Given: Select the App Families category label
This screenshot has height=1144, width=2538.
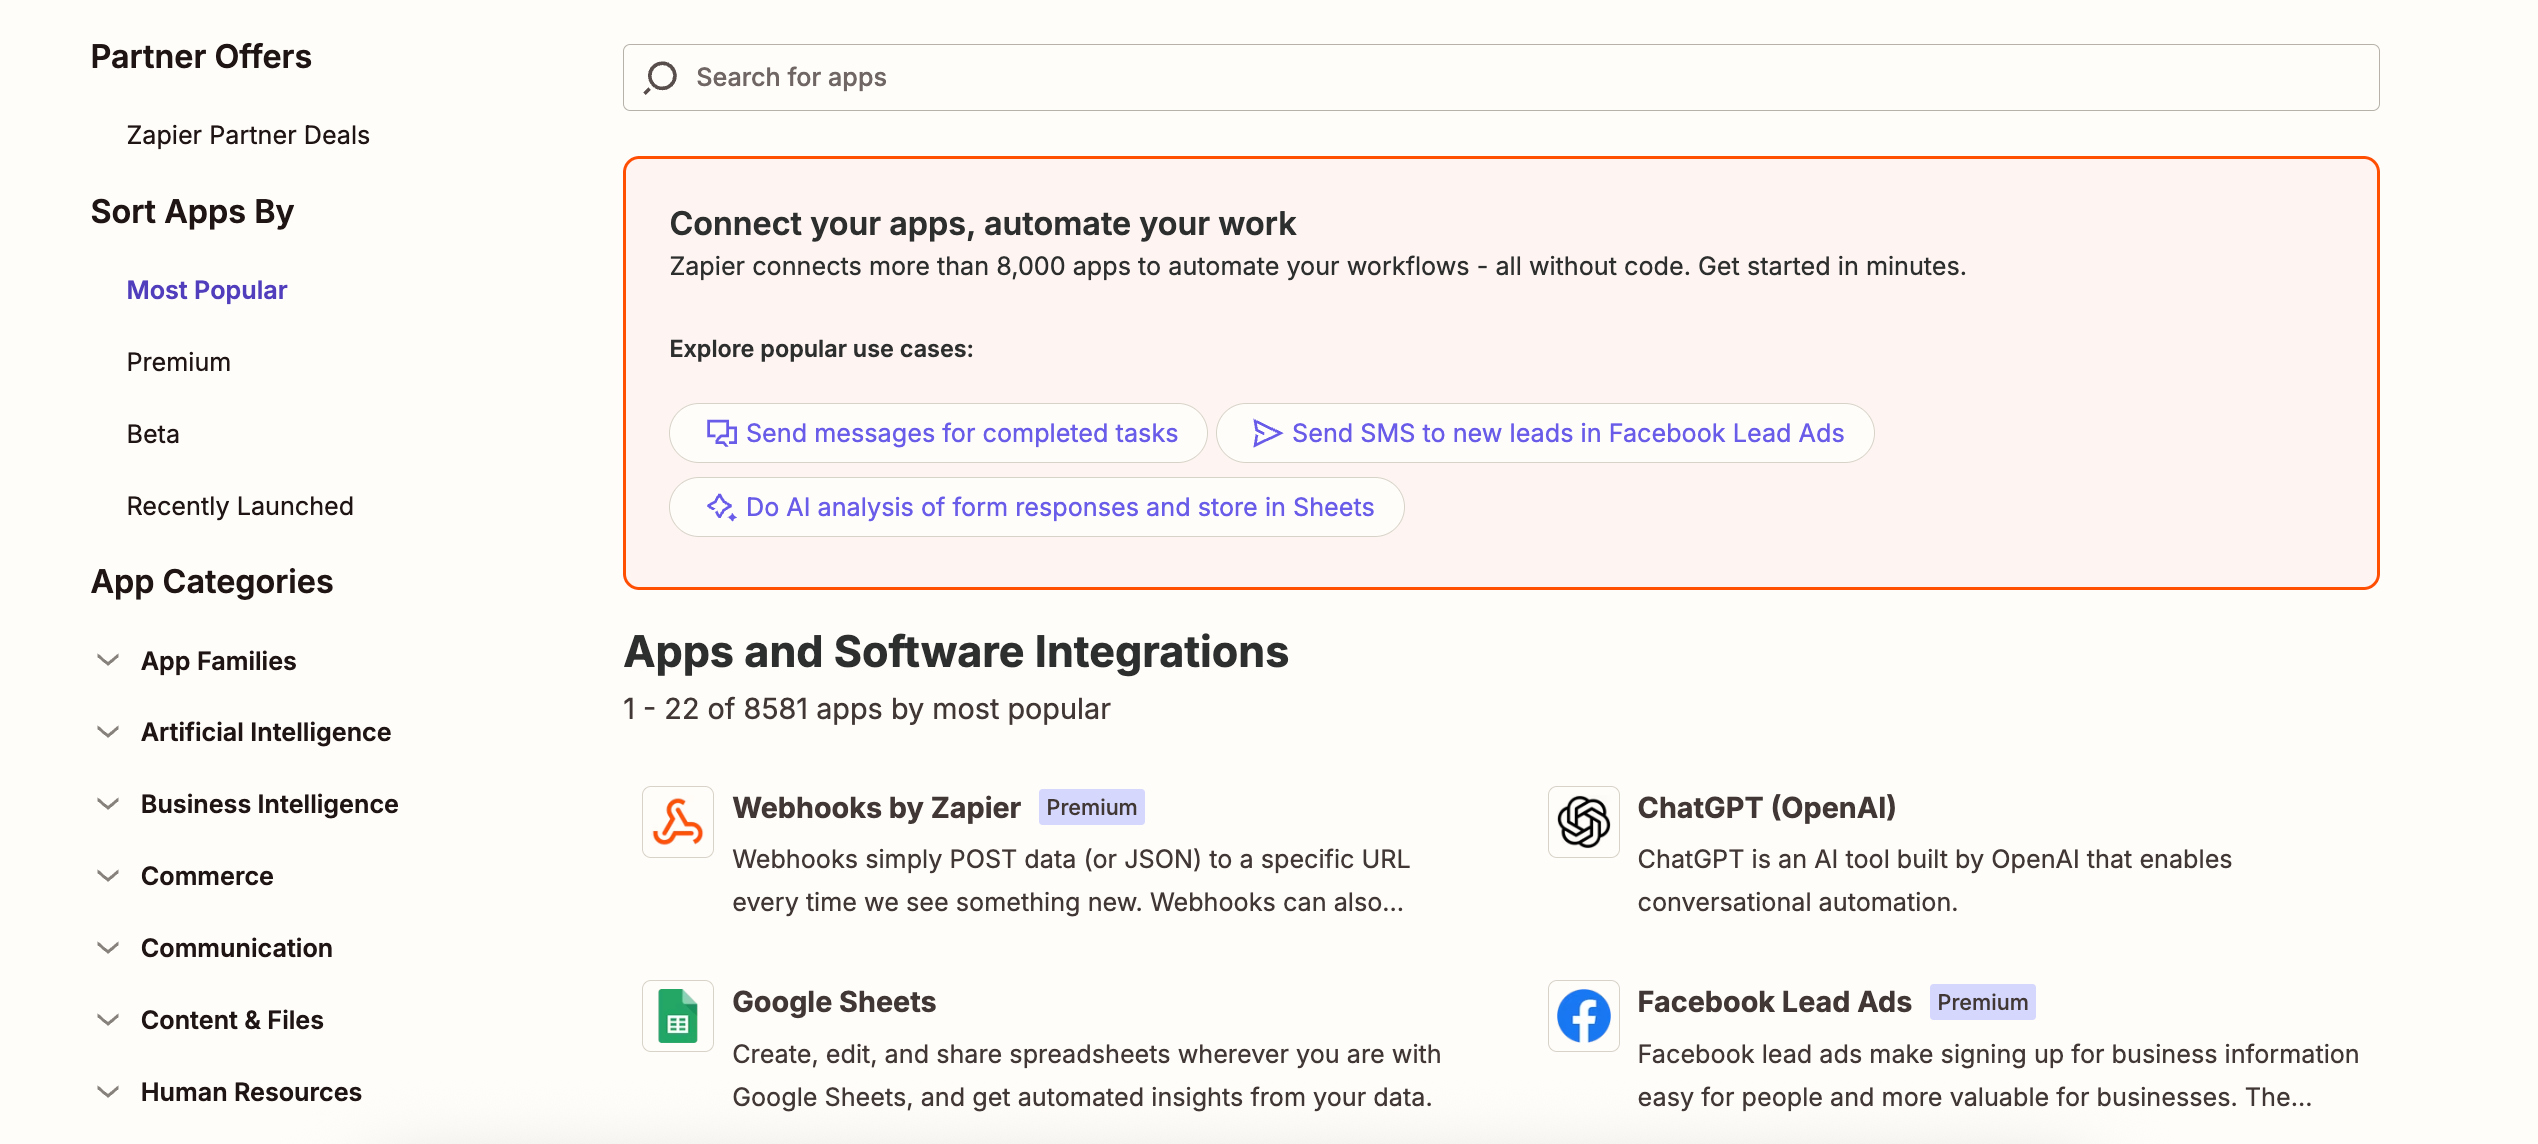Looking at the screenshot, I should tap(218, 661).
